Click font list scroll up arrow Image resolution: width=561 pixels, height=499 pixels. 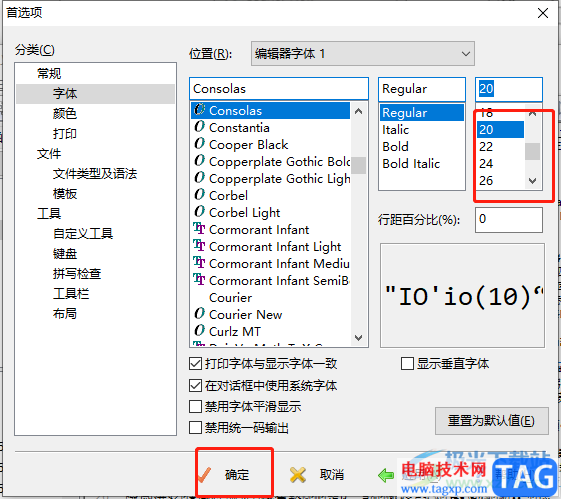click(x=358, y=111)
